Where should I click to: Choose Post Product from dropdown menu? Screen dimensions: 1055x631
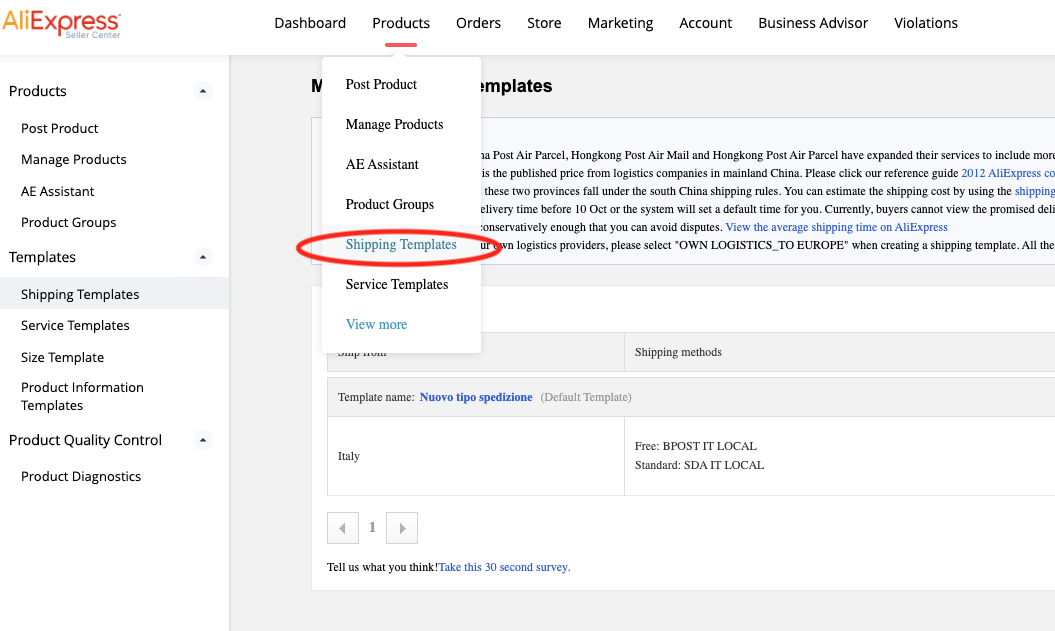tap(381, 84)
